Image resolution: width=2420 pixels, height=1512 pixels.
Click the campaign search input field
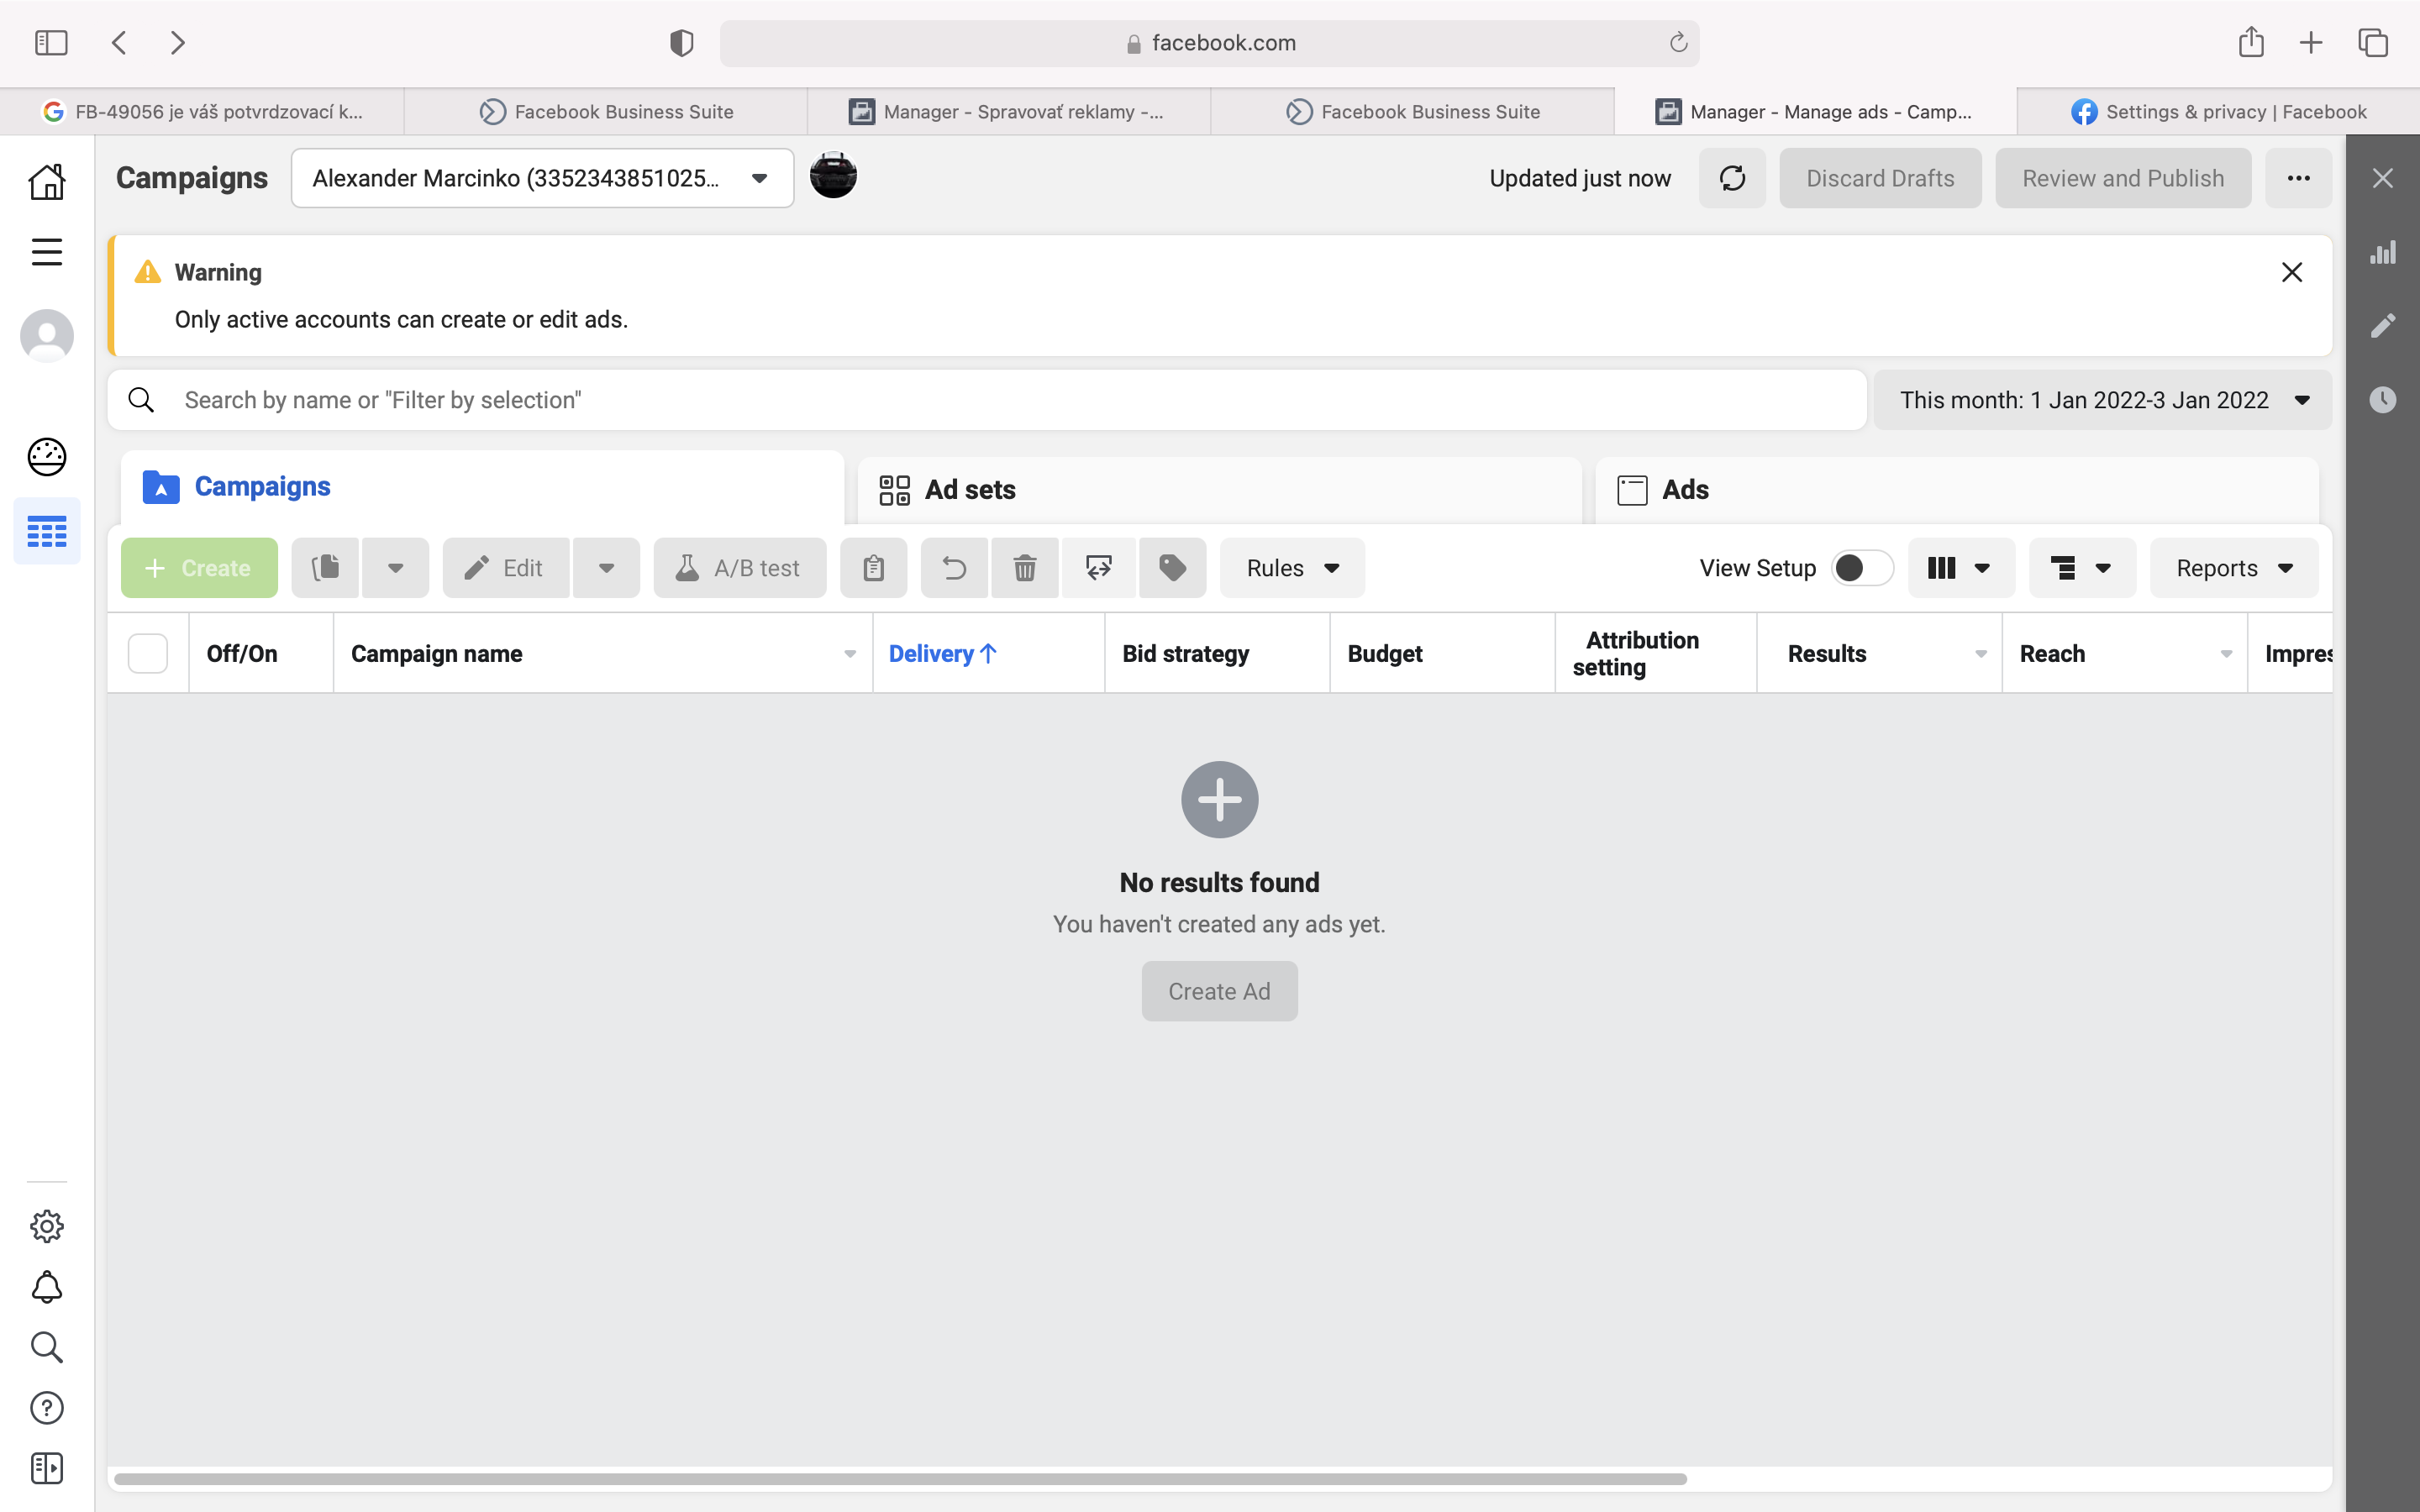click(x=987, y=400)
